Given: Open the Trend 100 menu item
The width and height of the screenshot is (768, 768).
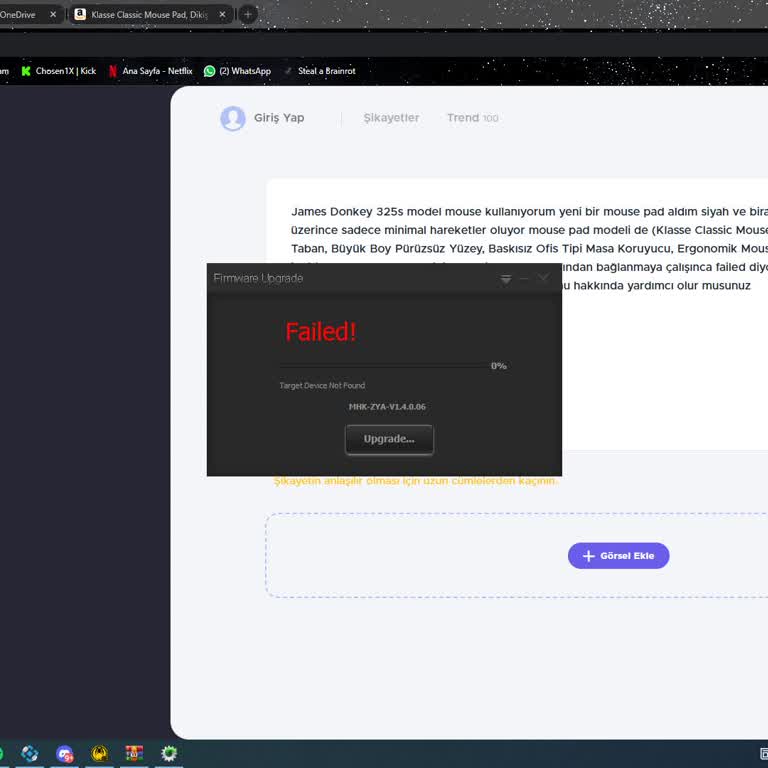Looking at the screenshot, I should [x=472, y=118].
